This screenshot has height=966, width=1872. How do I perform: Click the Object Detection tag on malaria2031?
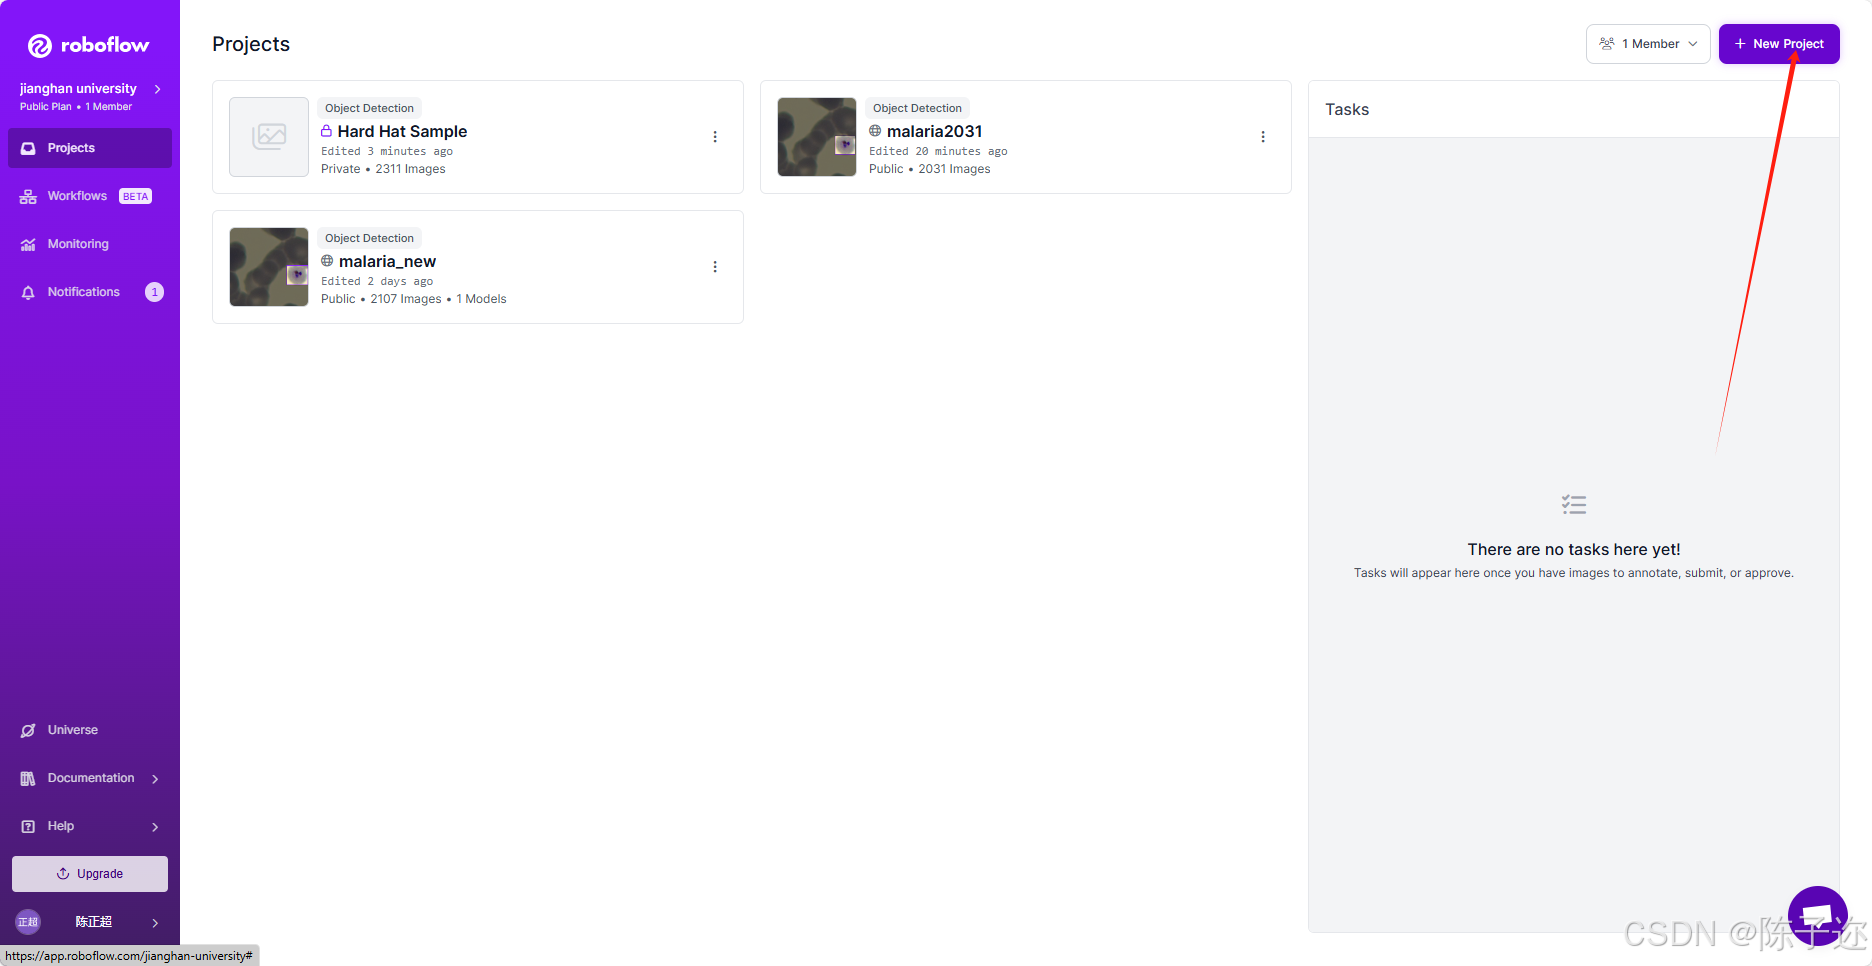click(x=917, y=108)
